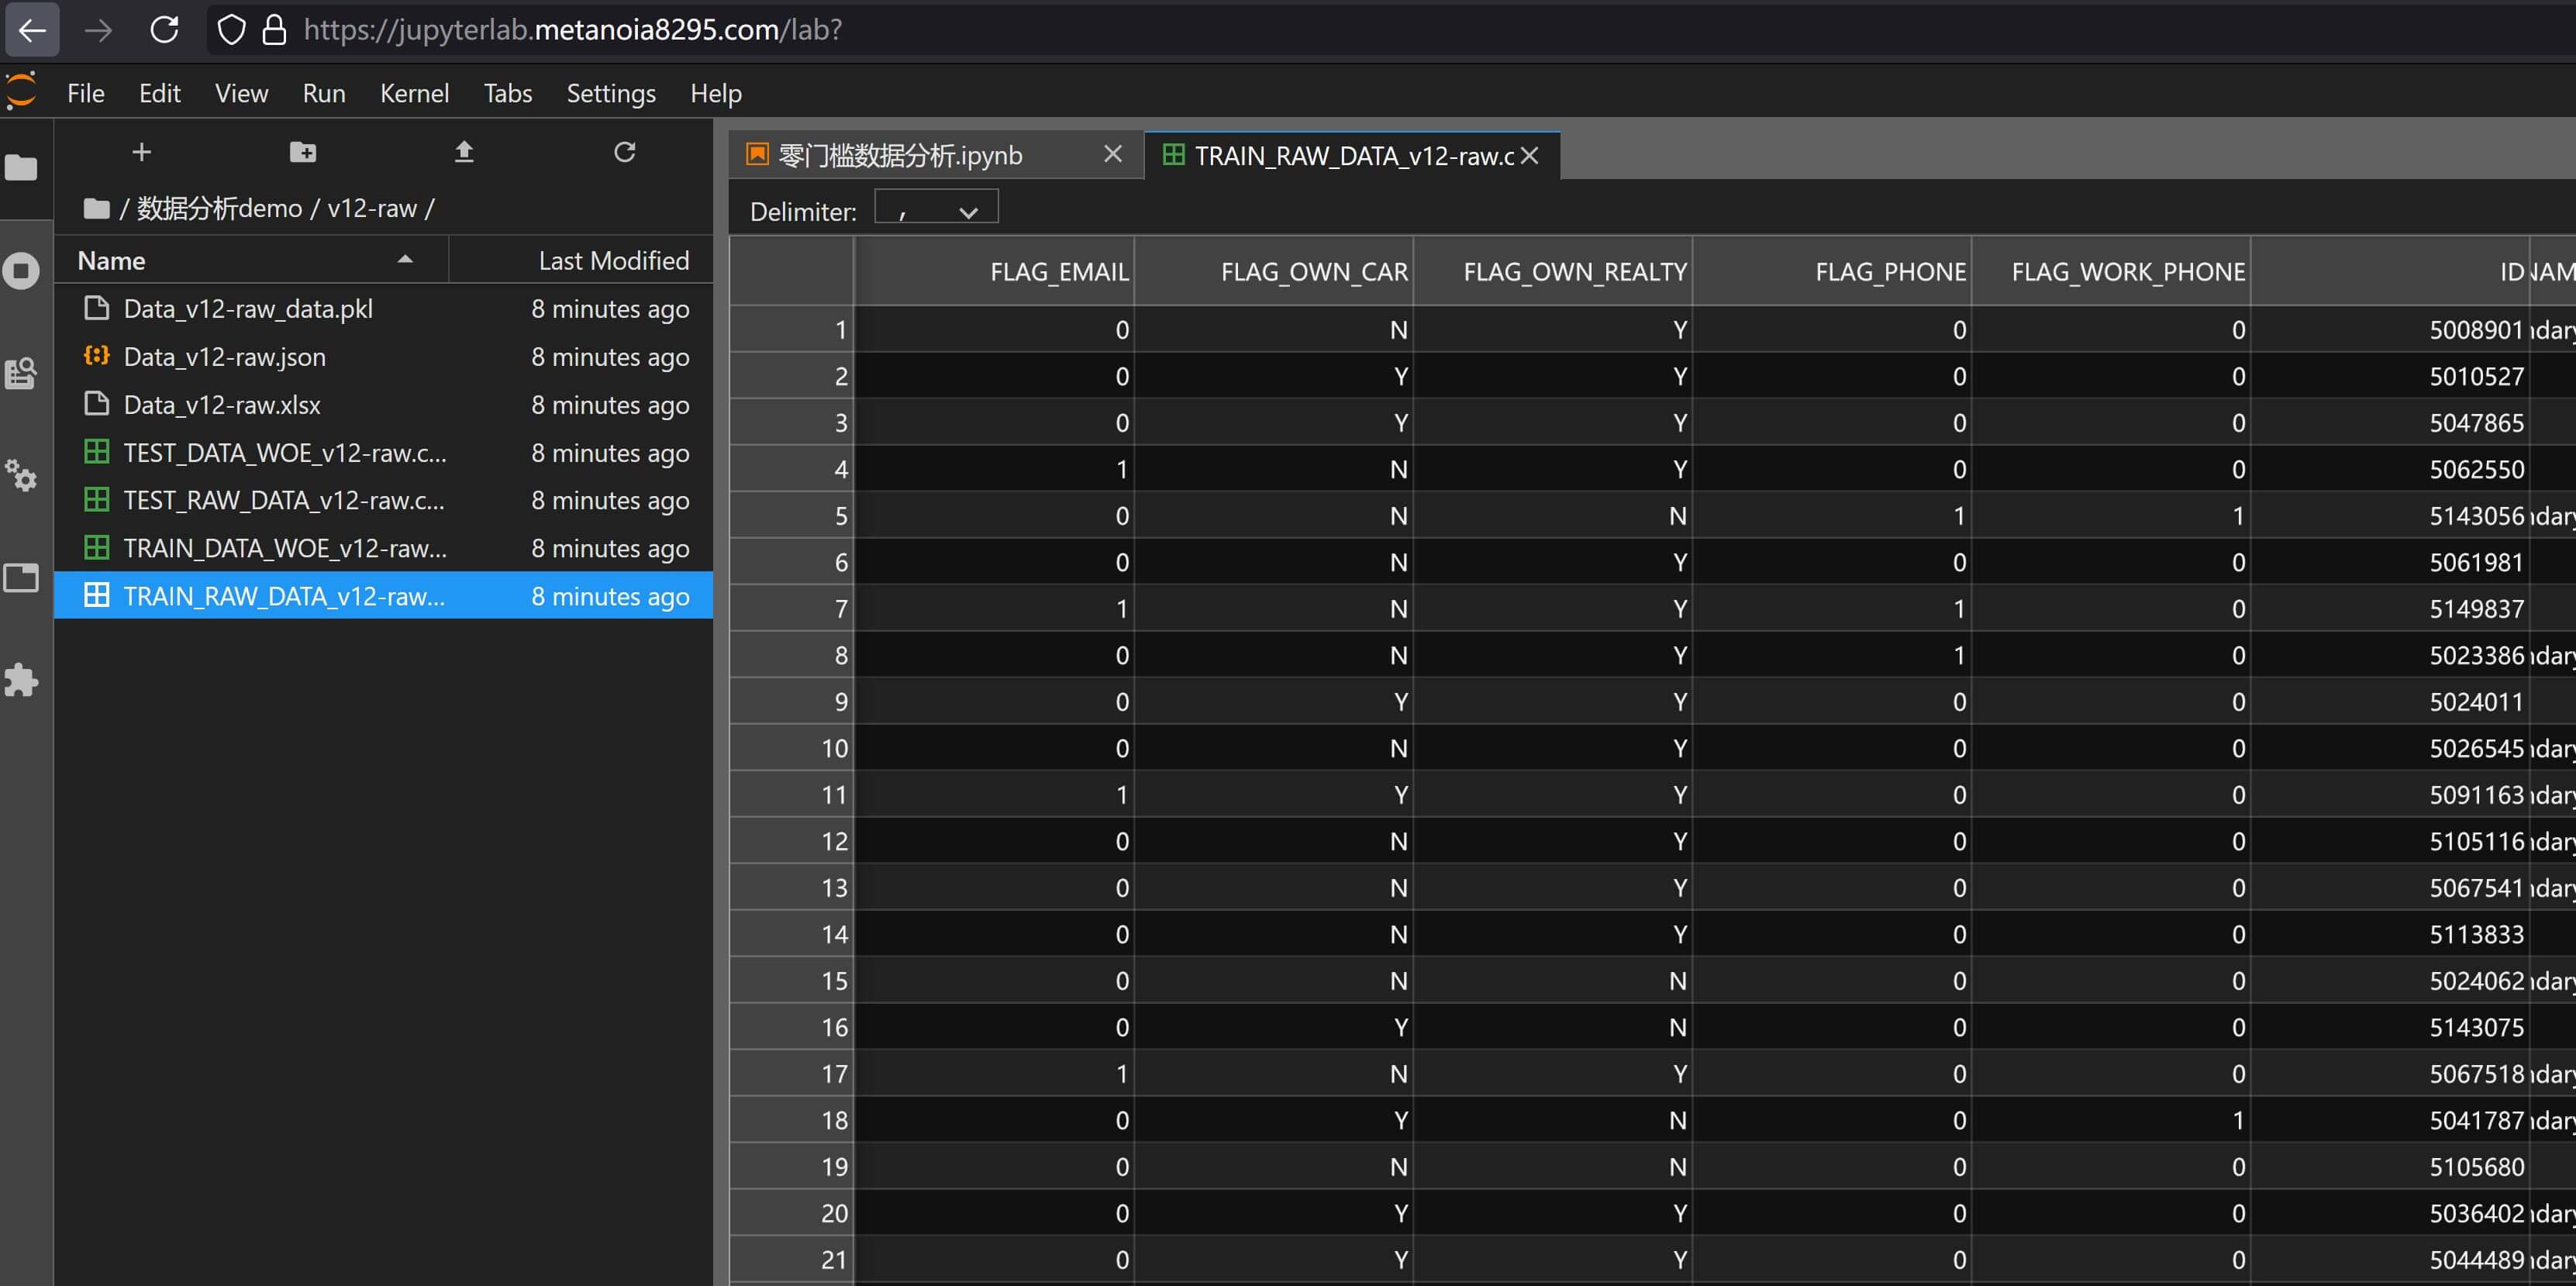Open the Kernel menu

pos(414,93)
